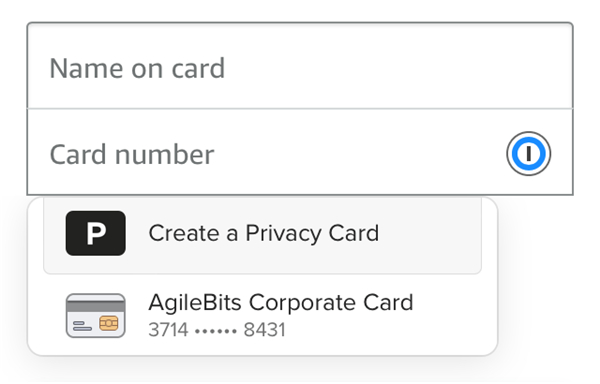
Task: Click the "Card number" placeholder text
Action: [x=132, y=155]
